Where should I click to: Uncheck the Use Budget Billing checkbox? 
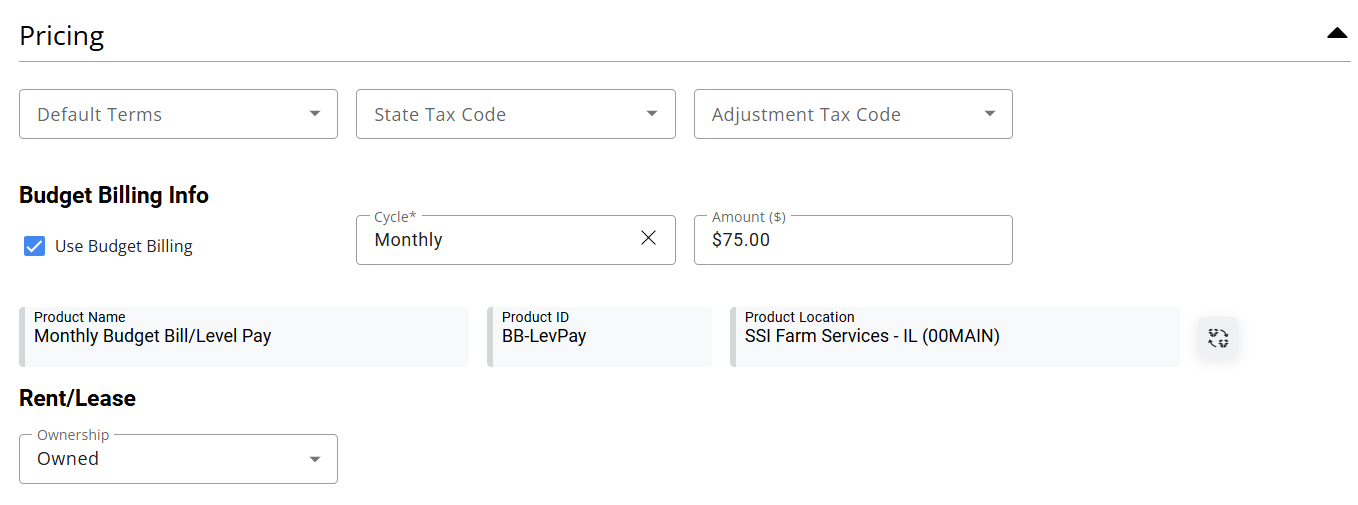pyautogui.click(x=35, y=246)
